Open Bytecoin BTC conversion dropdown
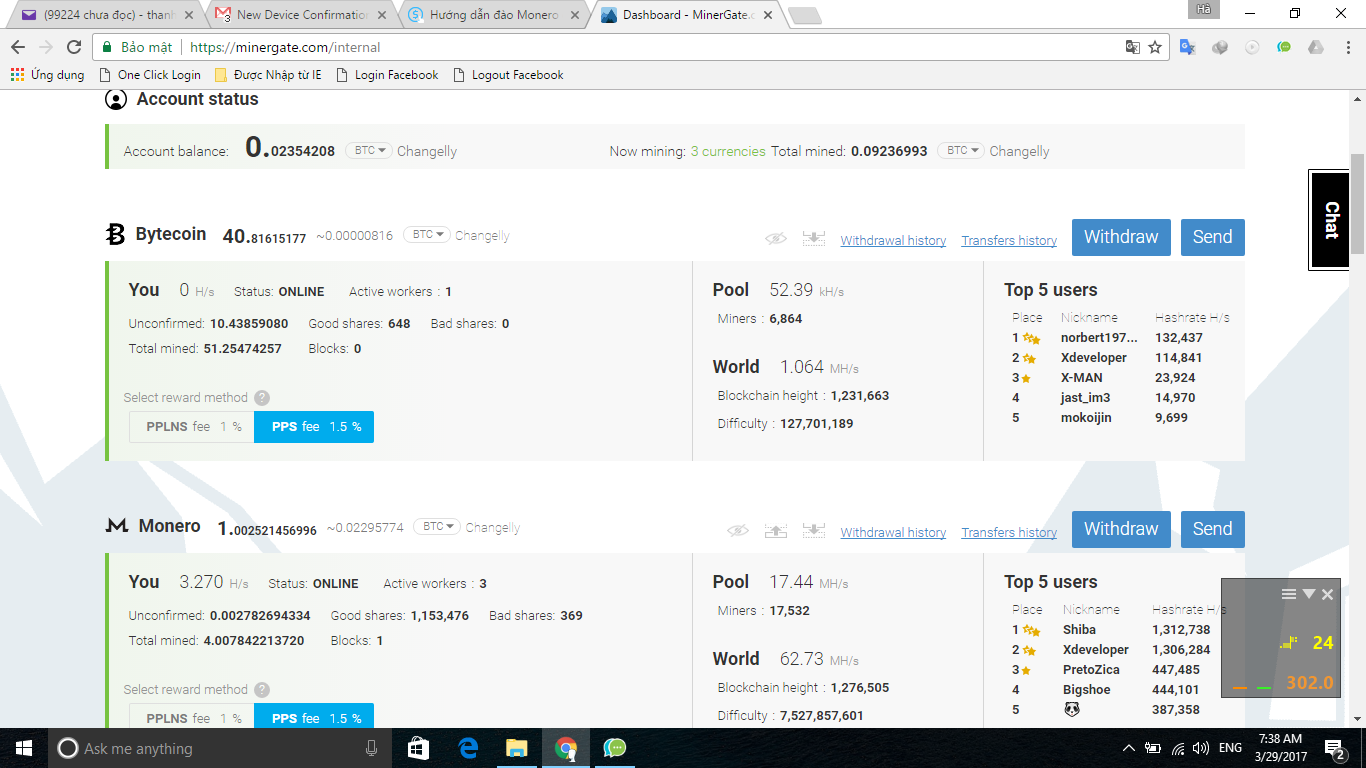The height and width of the screenshot is (768, 1366). tap(427, 235)
